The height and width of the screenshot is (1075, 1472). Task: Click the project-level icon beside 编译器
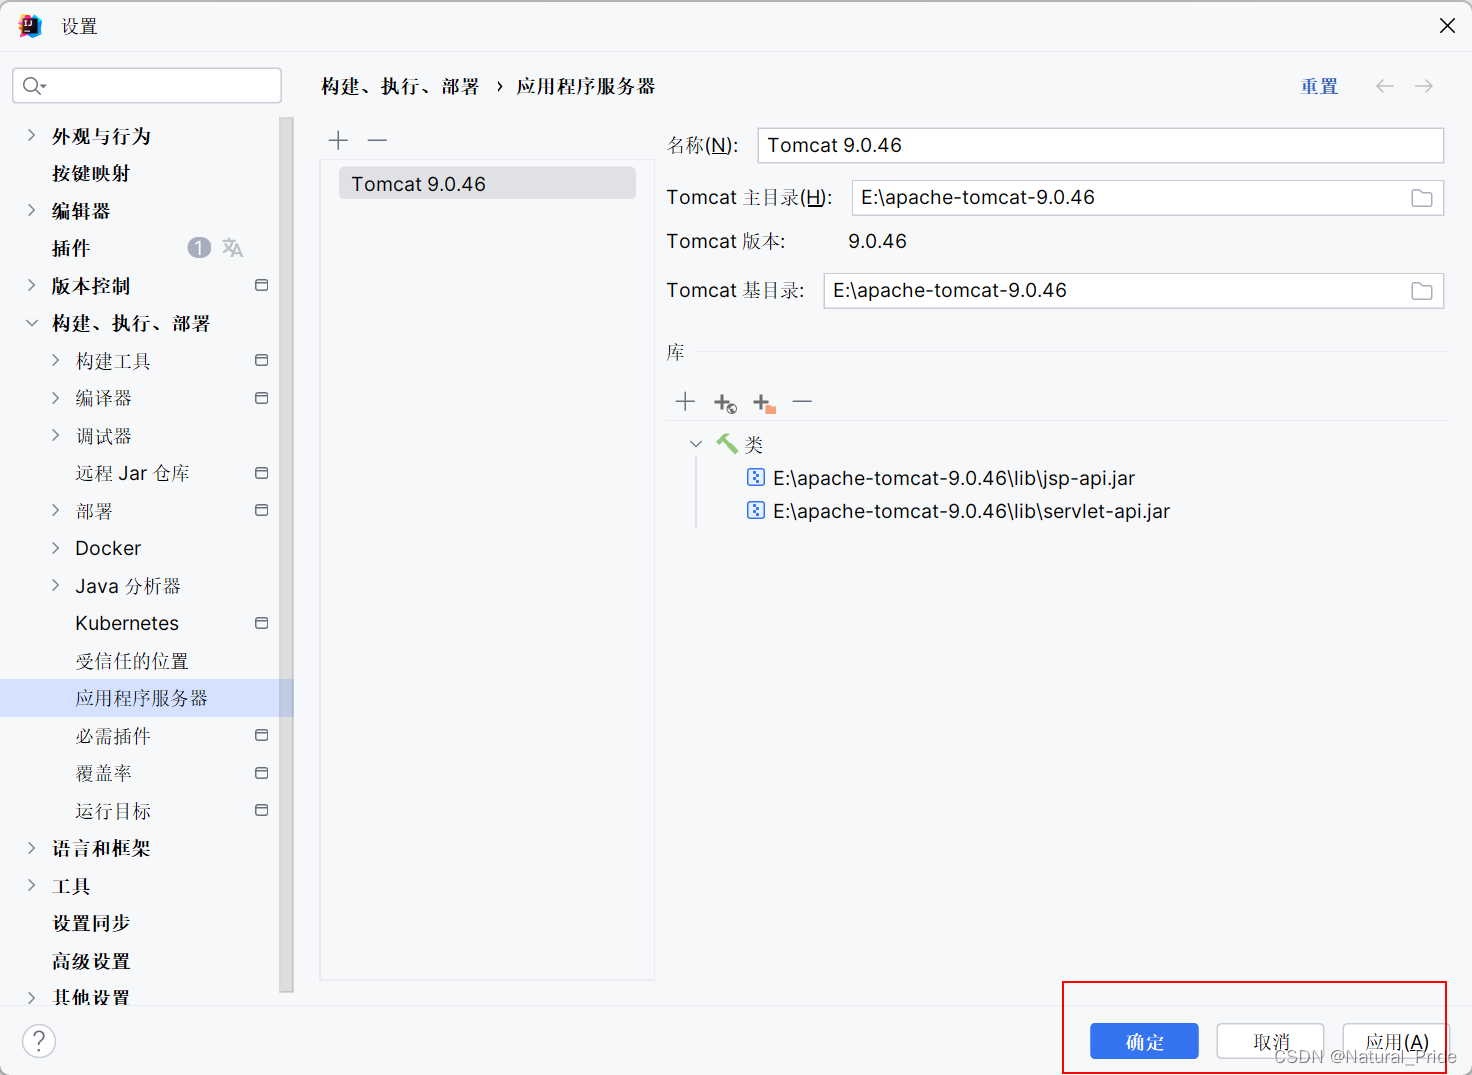[x=262, y=398]
